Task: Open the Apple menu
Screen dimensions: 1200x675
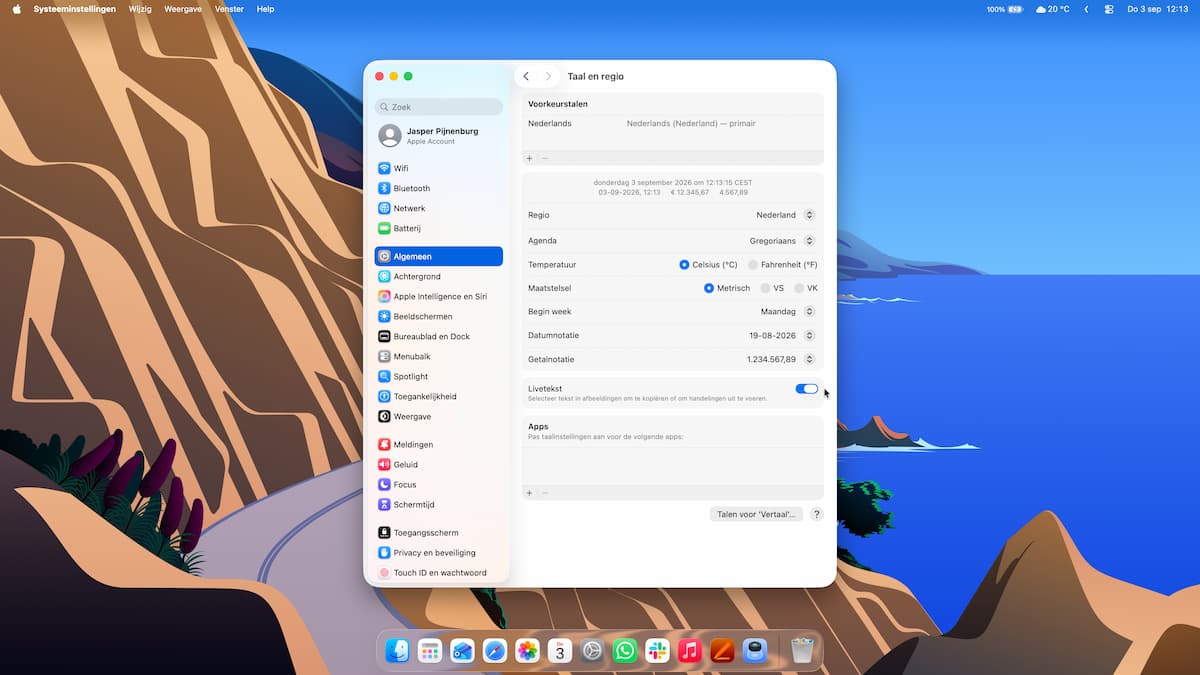Action: tap(16, 9)
